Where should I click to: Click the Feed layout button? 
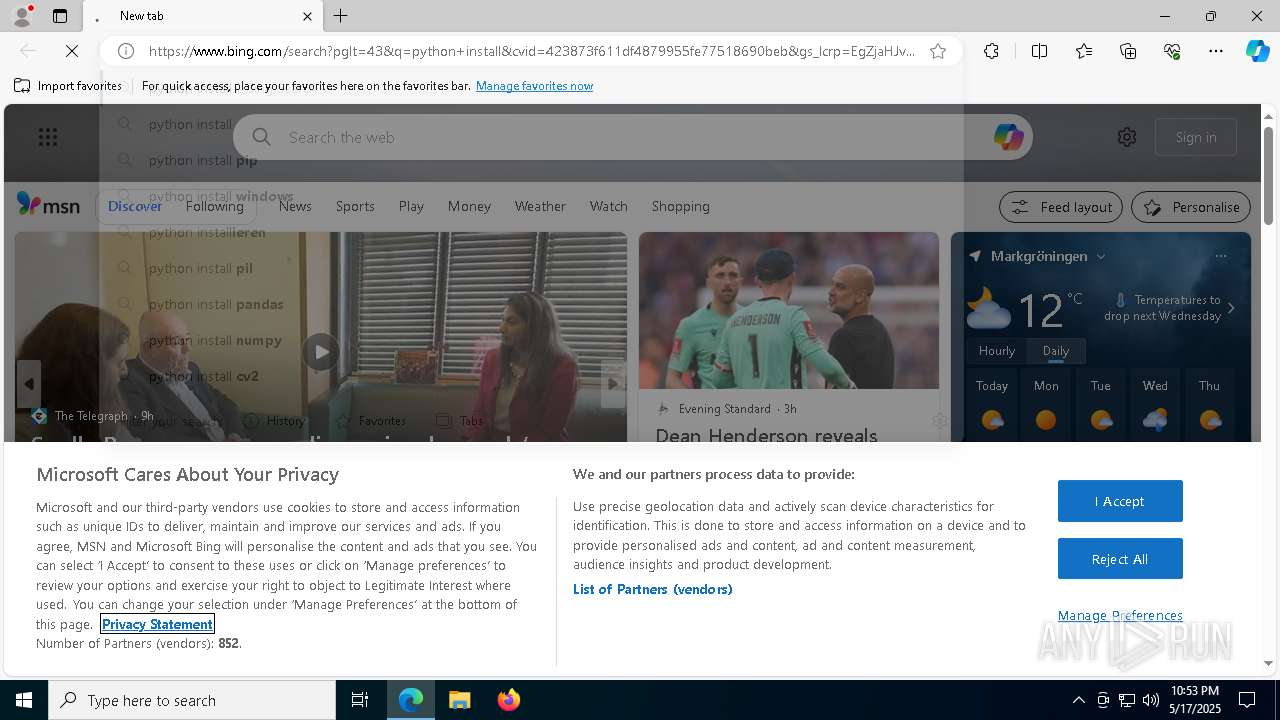1062,207
